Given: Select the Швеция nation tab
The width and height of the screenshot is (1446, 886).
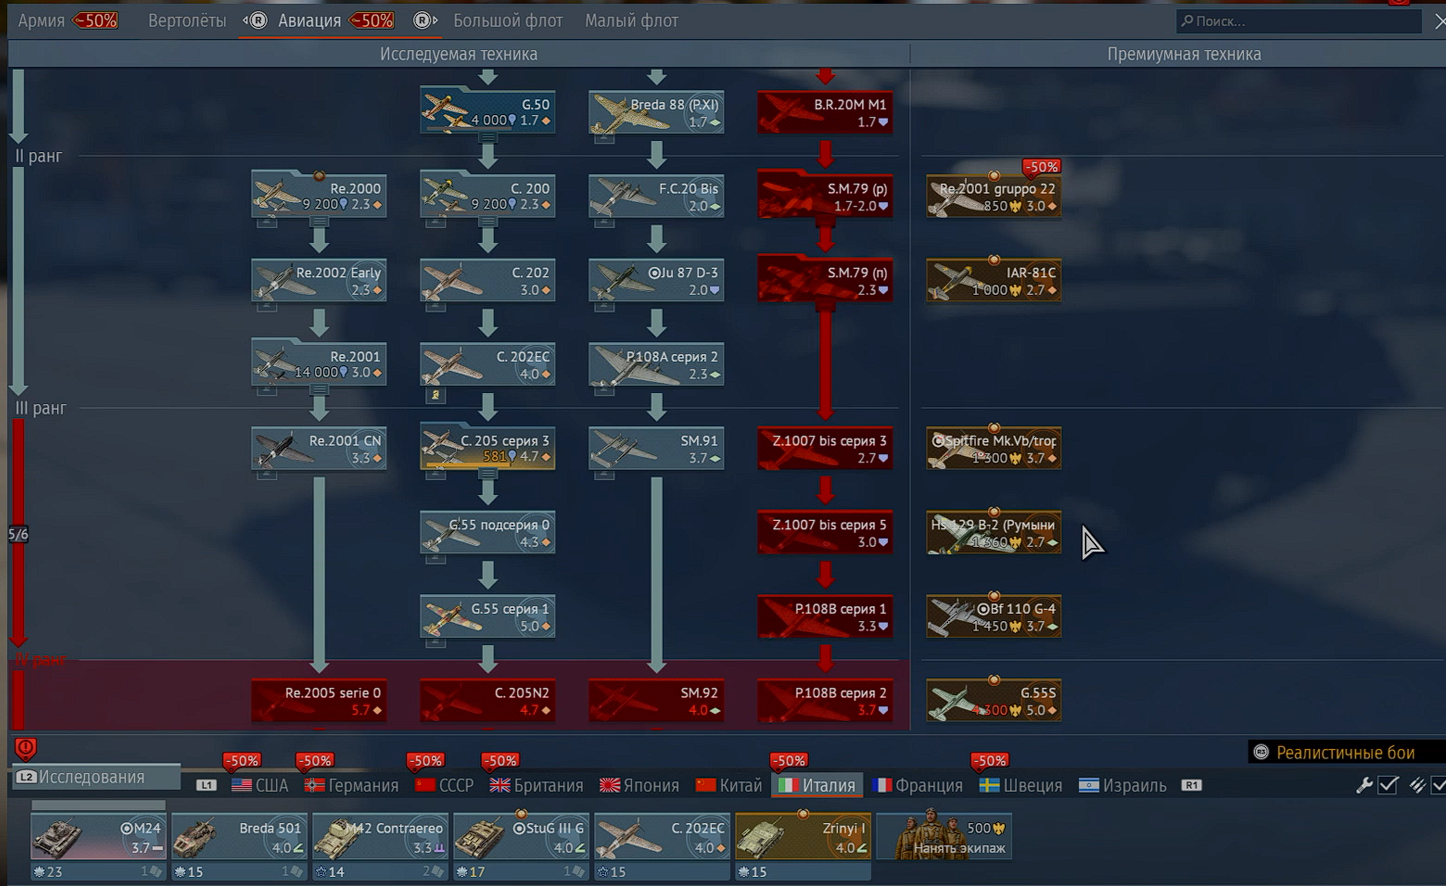Looking at the screenshot, I should coord(1020,785).
